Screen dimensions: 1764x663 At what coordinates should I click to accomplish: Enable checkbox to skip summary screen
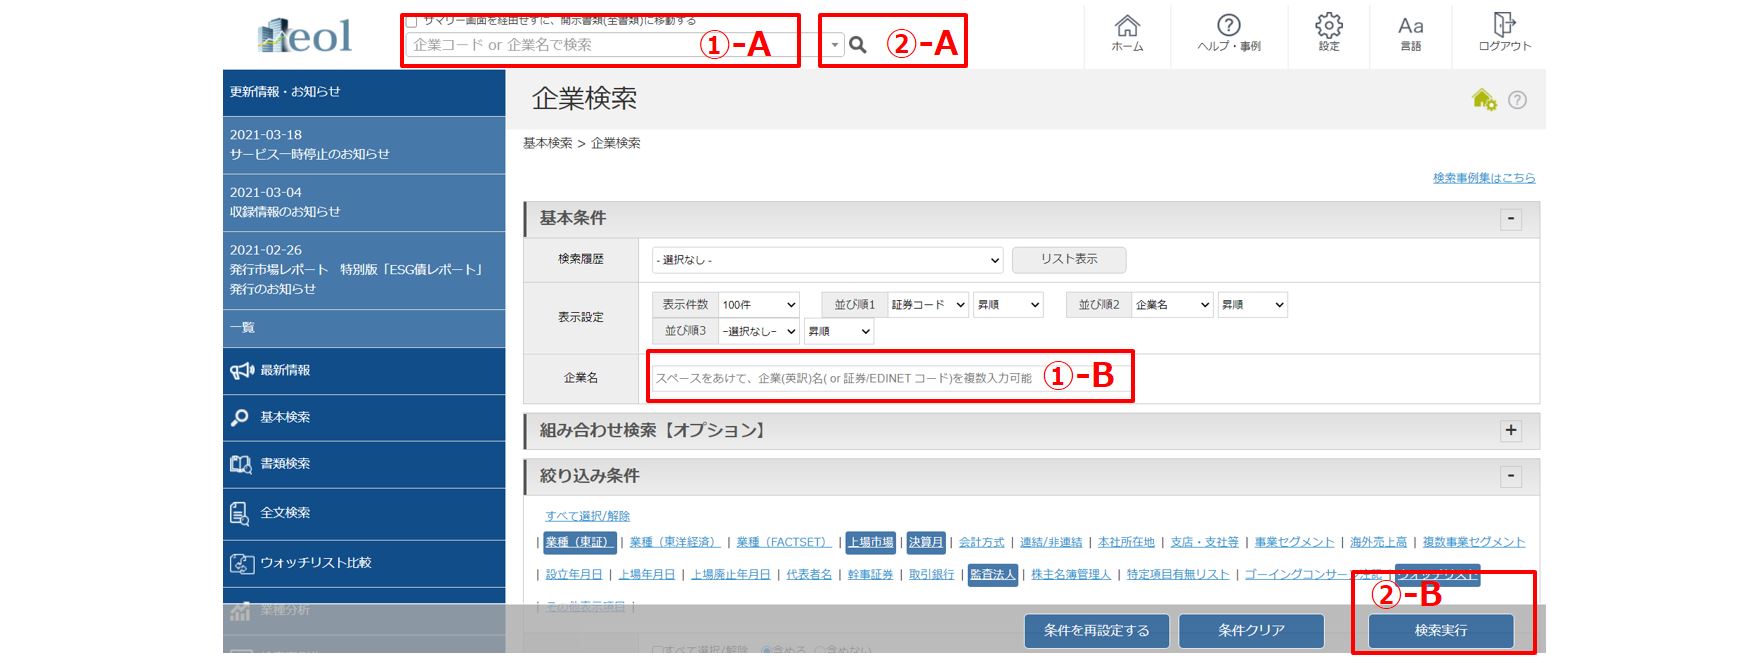411,21
